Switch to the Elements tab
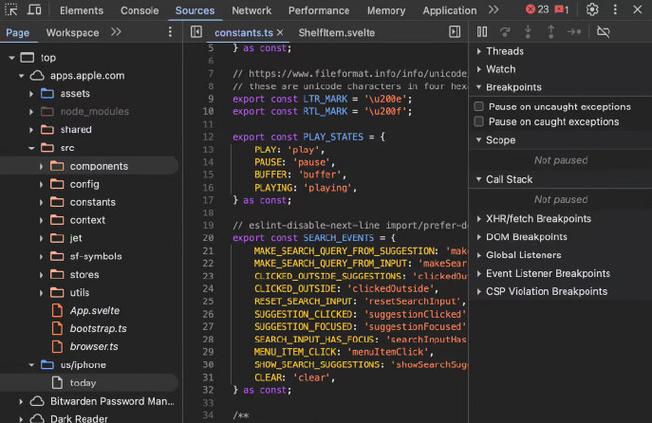The width and height of the screenshot is (652, 423). (x=81, y=10)
